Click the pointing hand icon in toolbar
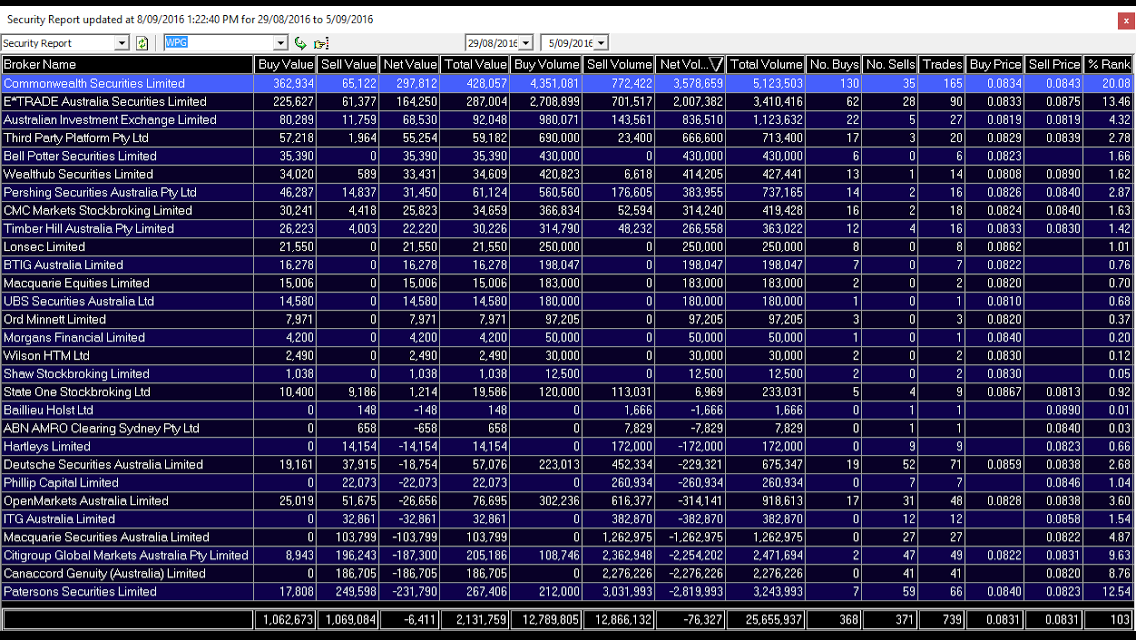The height and width of the screenshot is (640, 1136). [321, 43]
